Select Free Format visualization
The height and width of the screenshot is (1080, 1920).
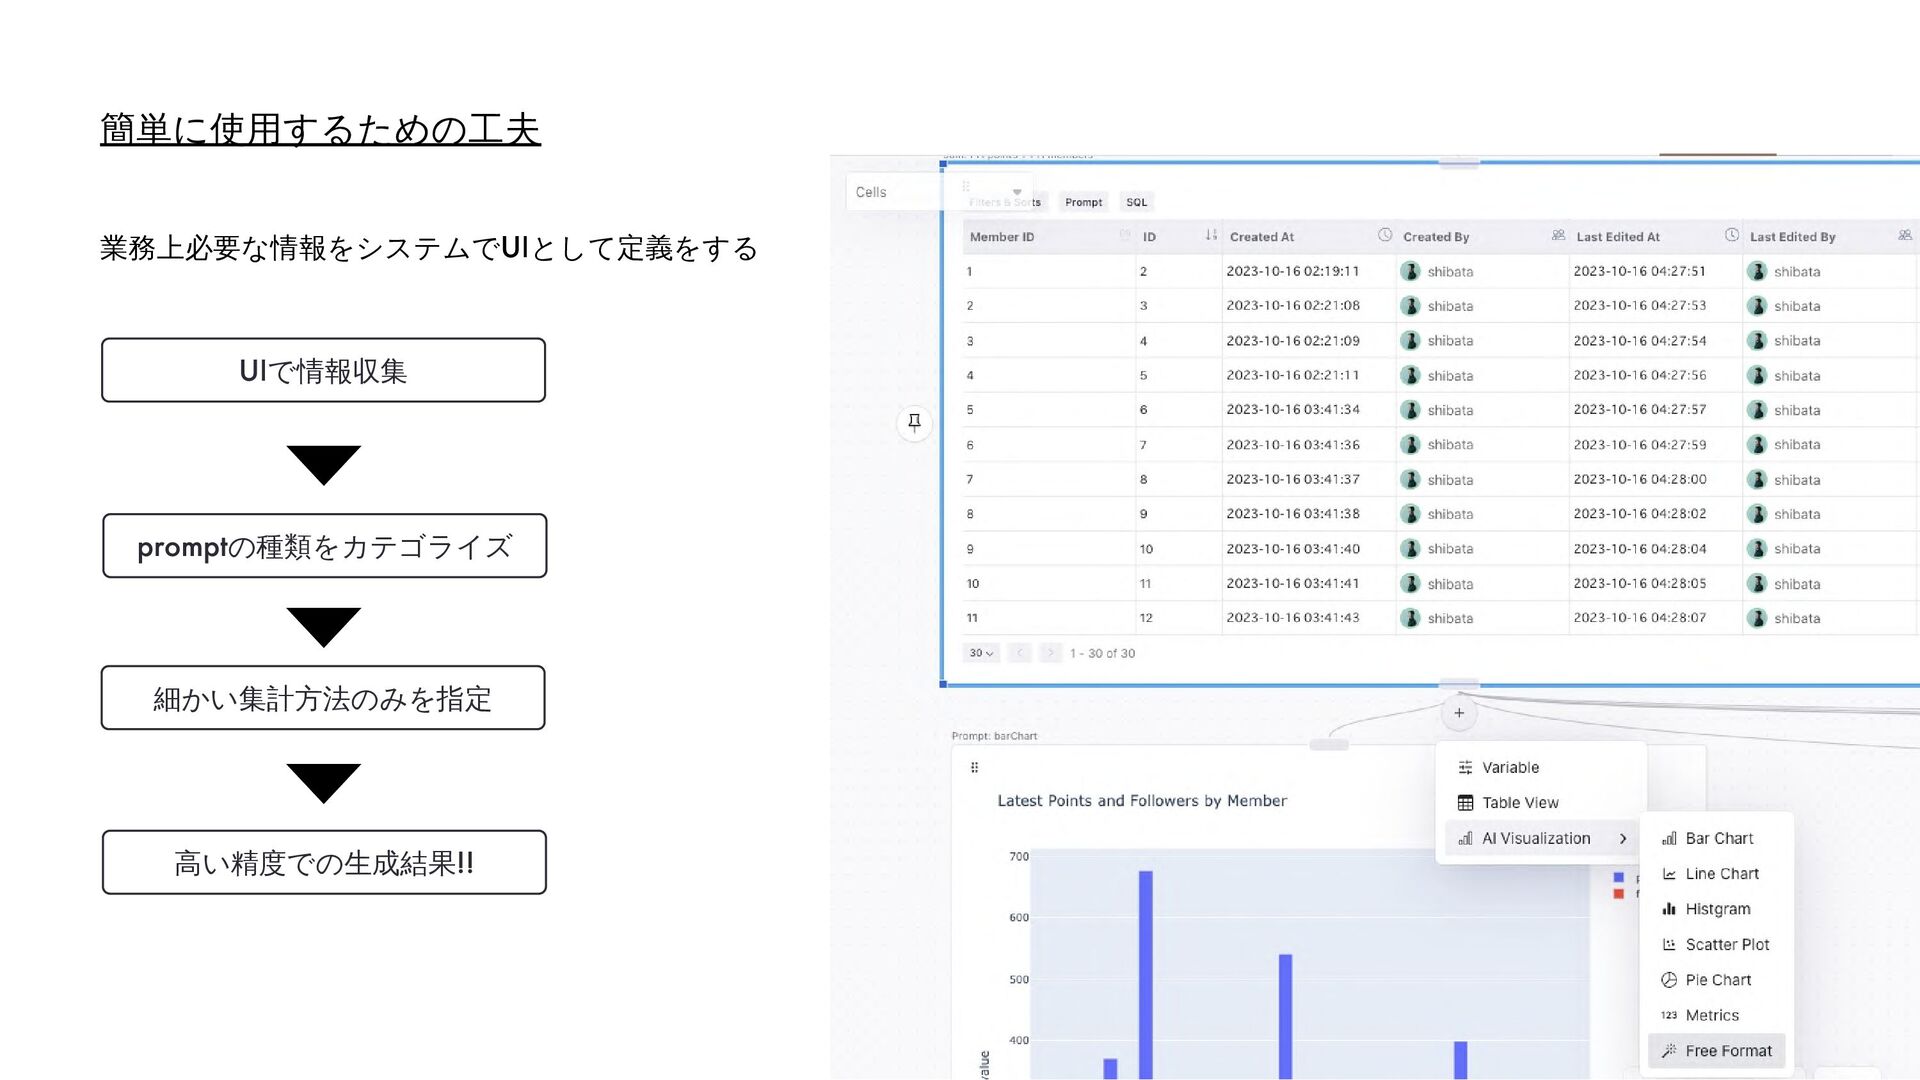[1716, 1051]
